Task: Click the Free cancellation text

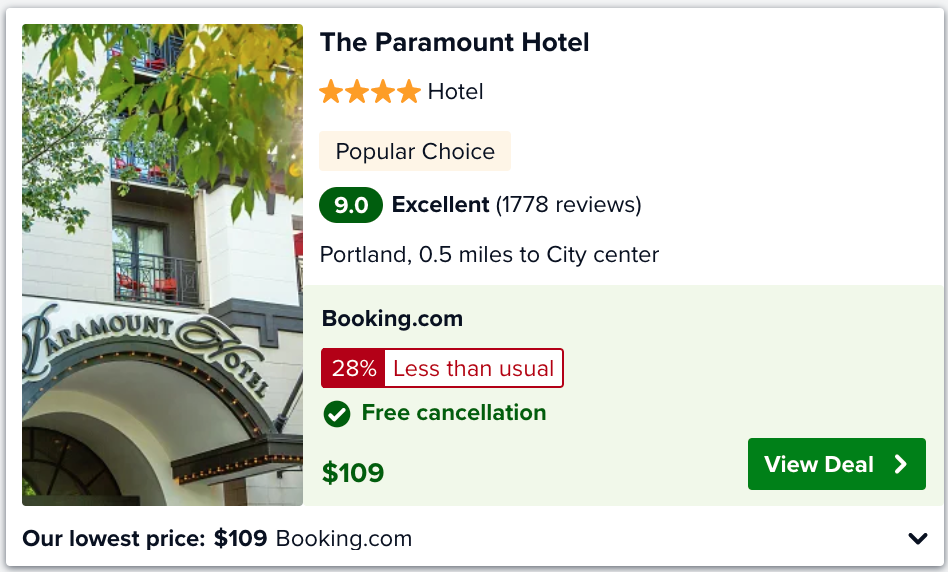Action: click(x=453, y=412)
